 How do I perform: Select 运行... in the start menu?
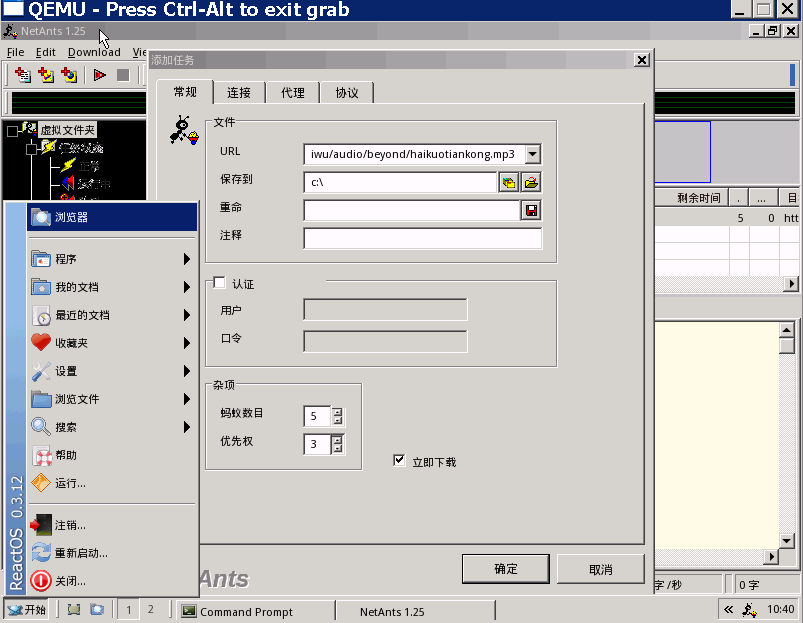[112, 483]
